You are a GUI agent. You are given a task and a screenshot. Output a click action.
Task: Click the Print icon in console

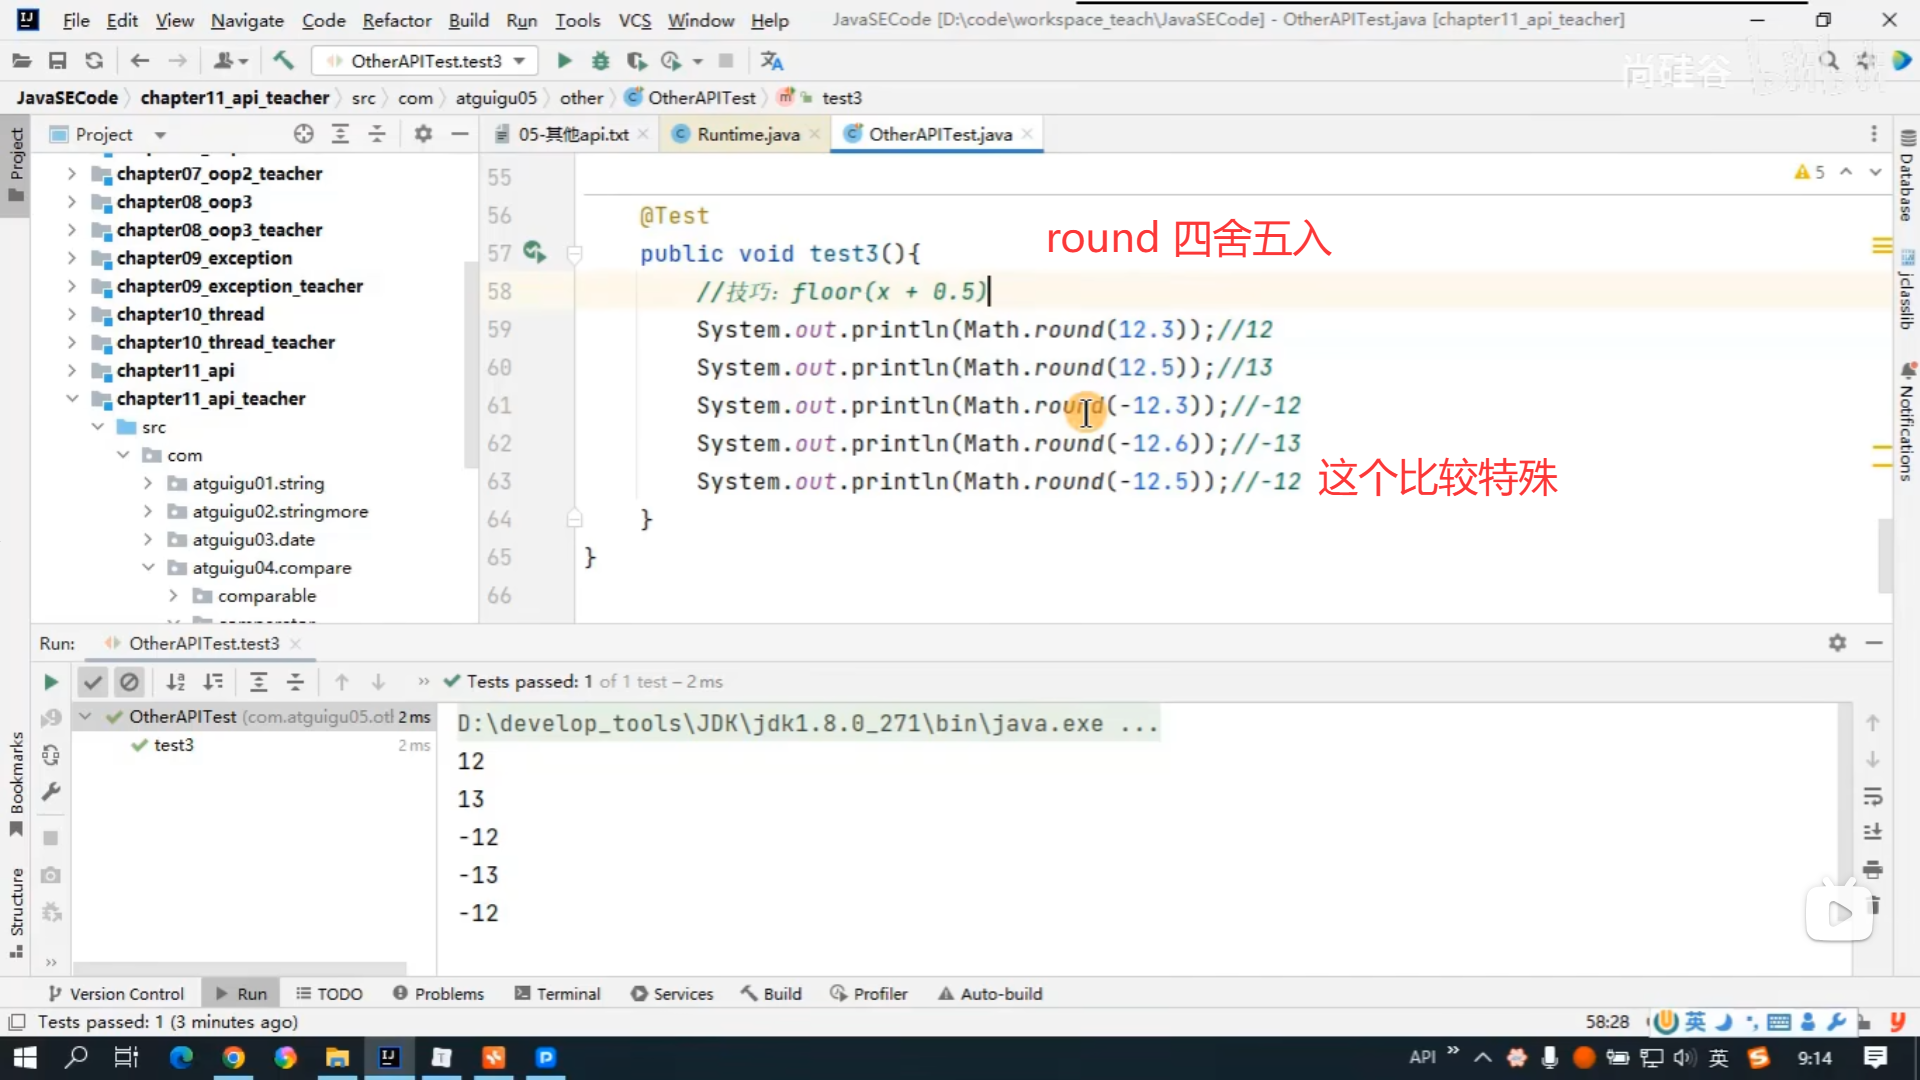tap(1873, 870)
